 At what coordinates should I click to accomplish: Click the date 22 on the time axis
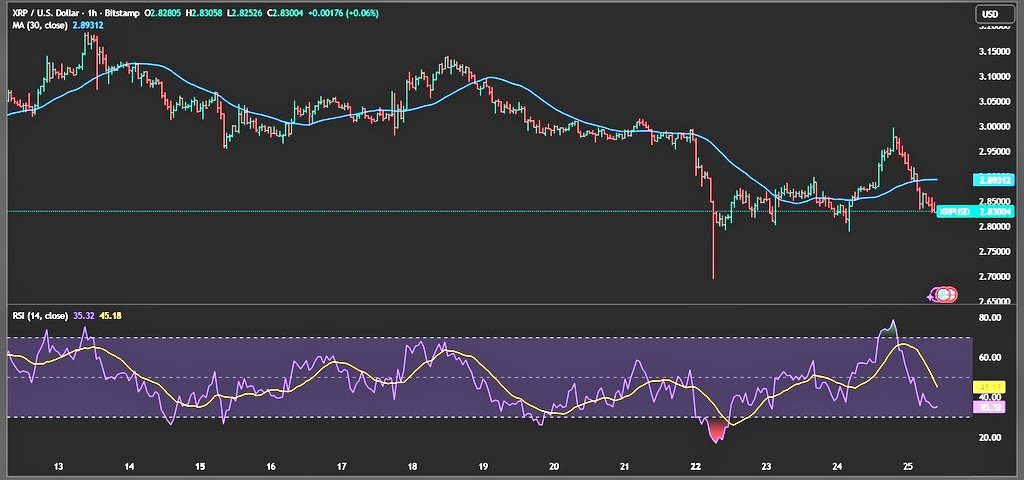(694, 467)
